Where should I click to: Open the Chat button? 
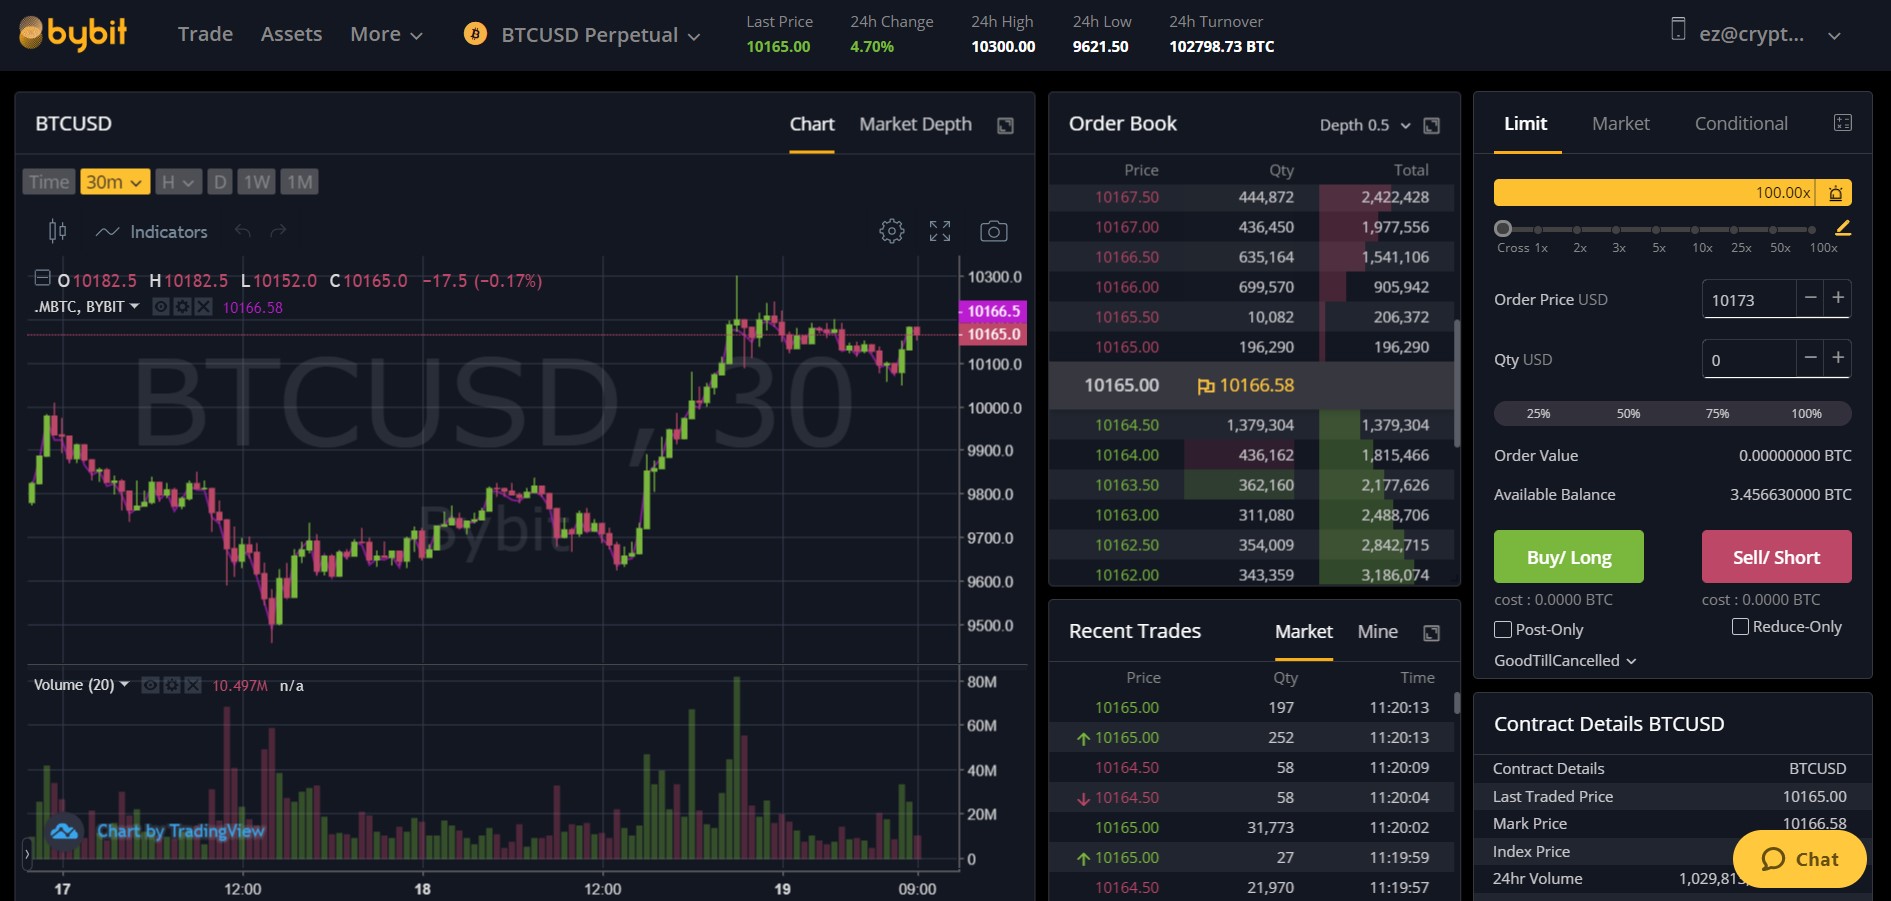click(x=1799, y=859)
